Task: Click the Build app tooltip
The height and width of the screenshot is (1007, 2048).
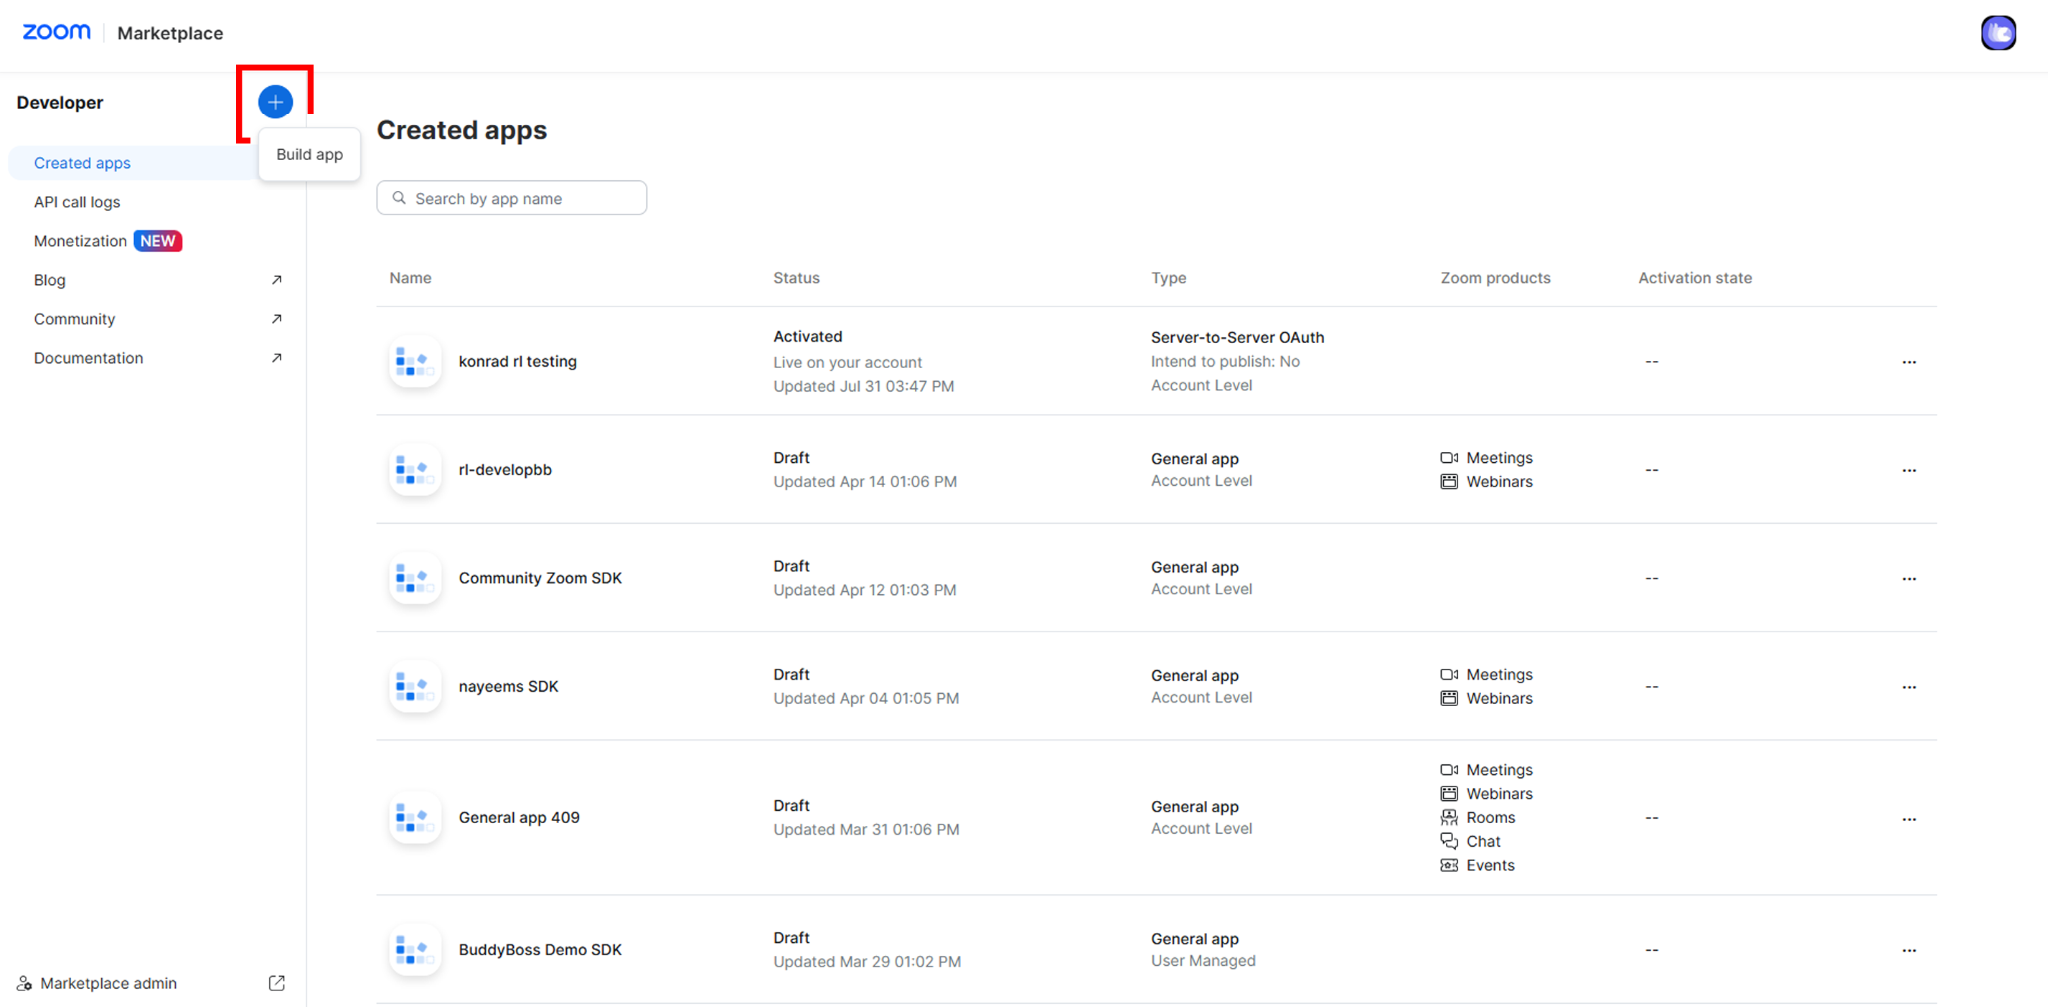Action: (x=309, y=154)
